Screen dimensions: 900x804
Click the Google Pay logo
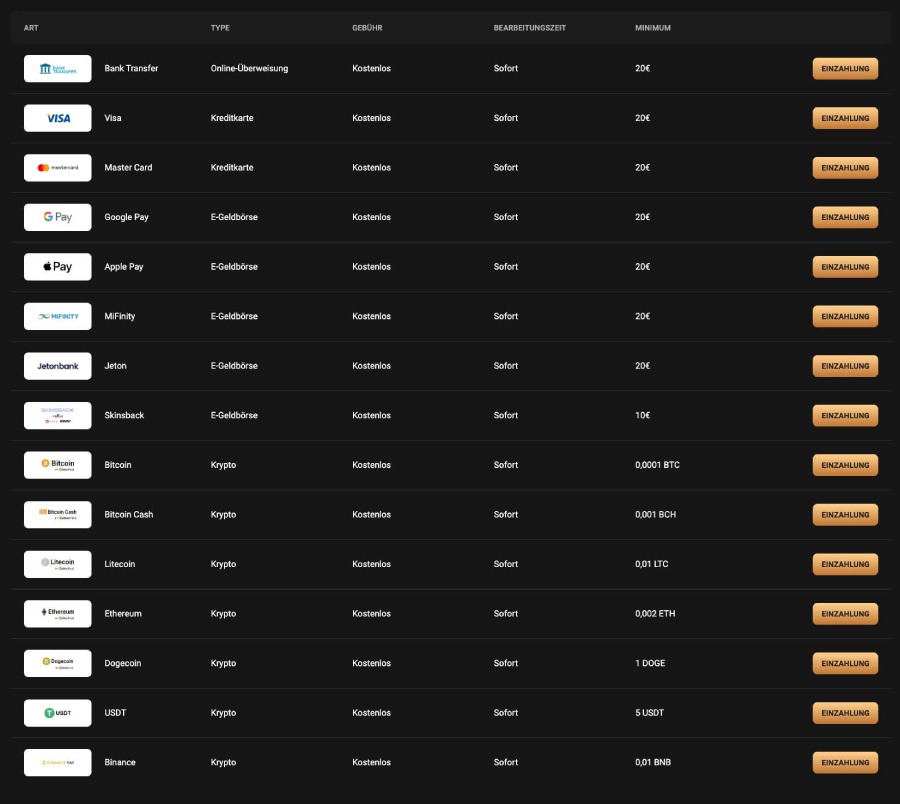57,217
